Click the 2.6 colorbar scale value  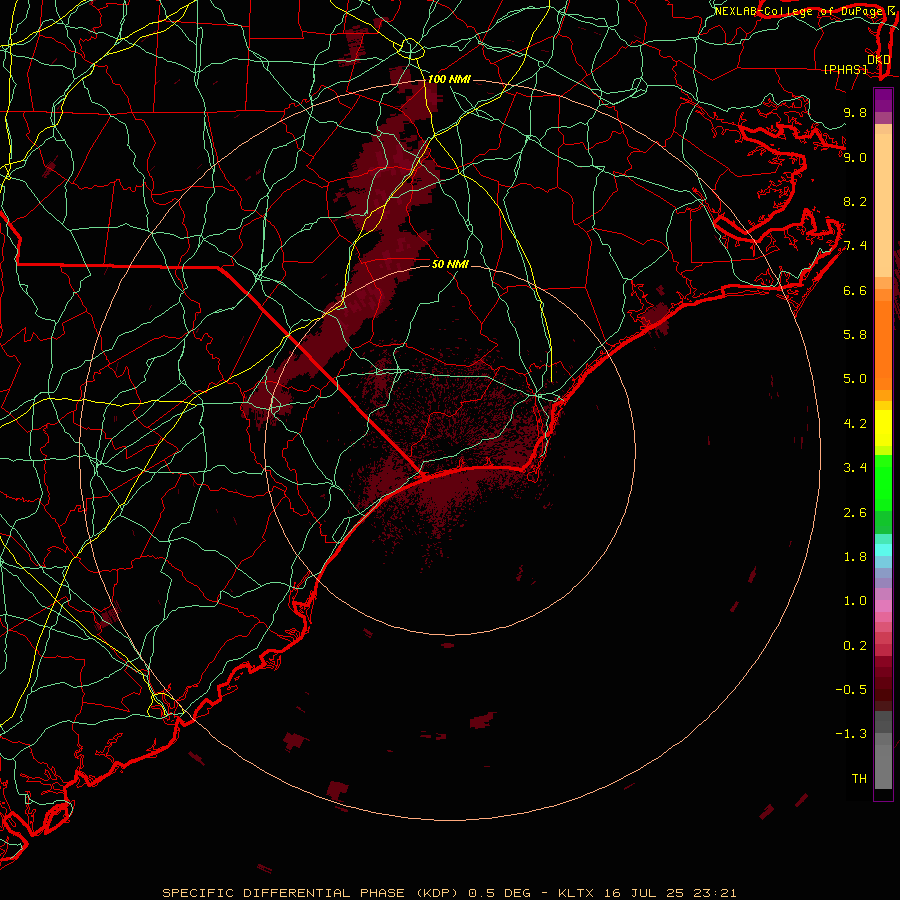(855, 512)
